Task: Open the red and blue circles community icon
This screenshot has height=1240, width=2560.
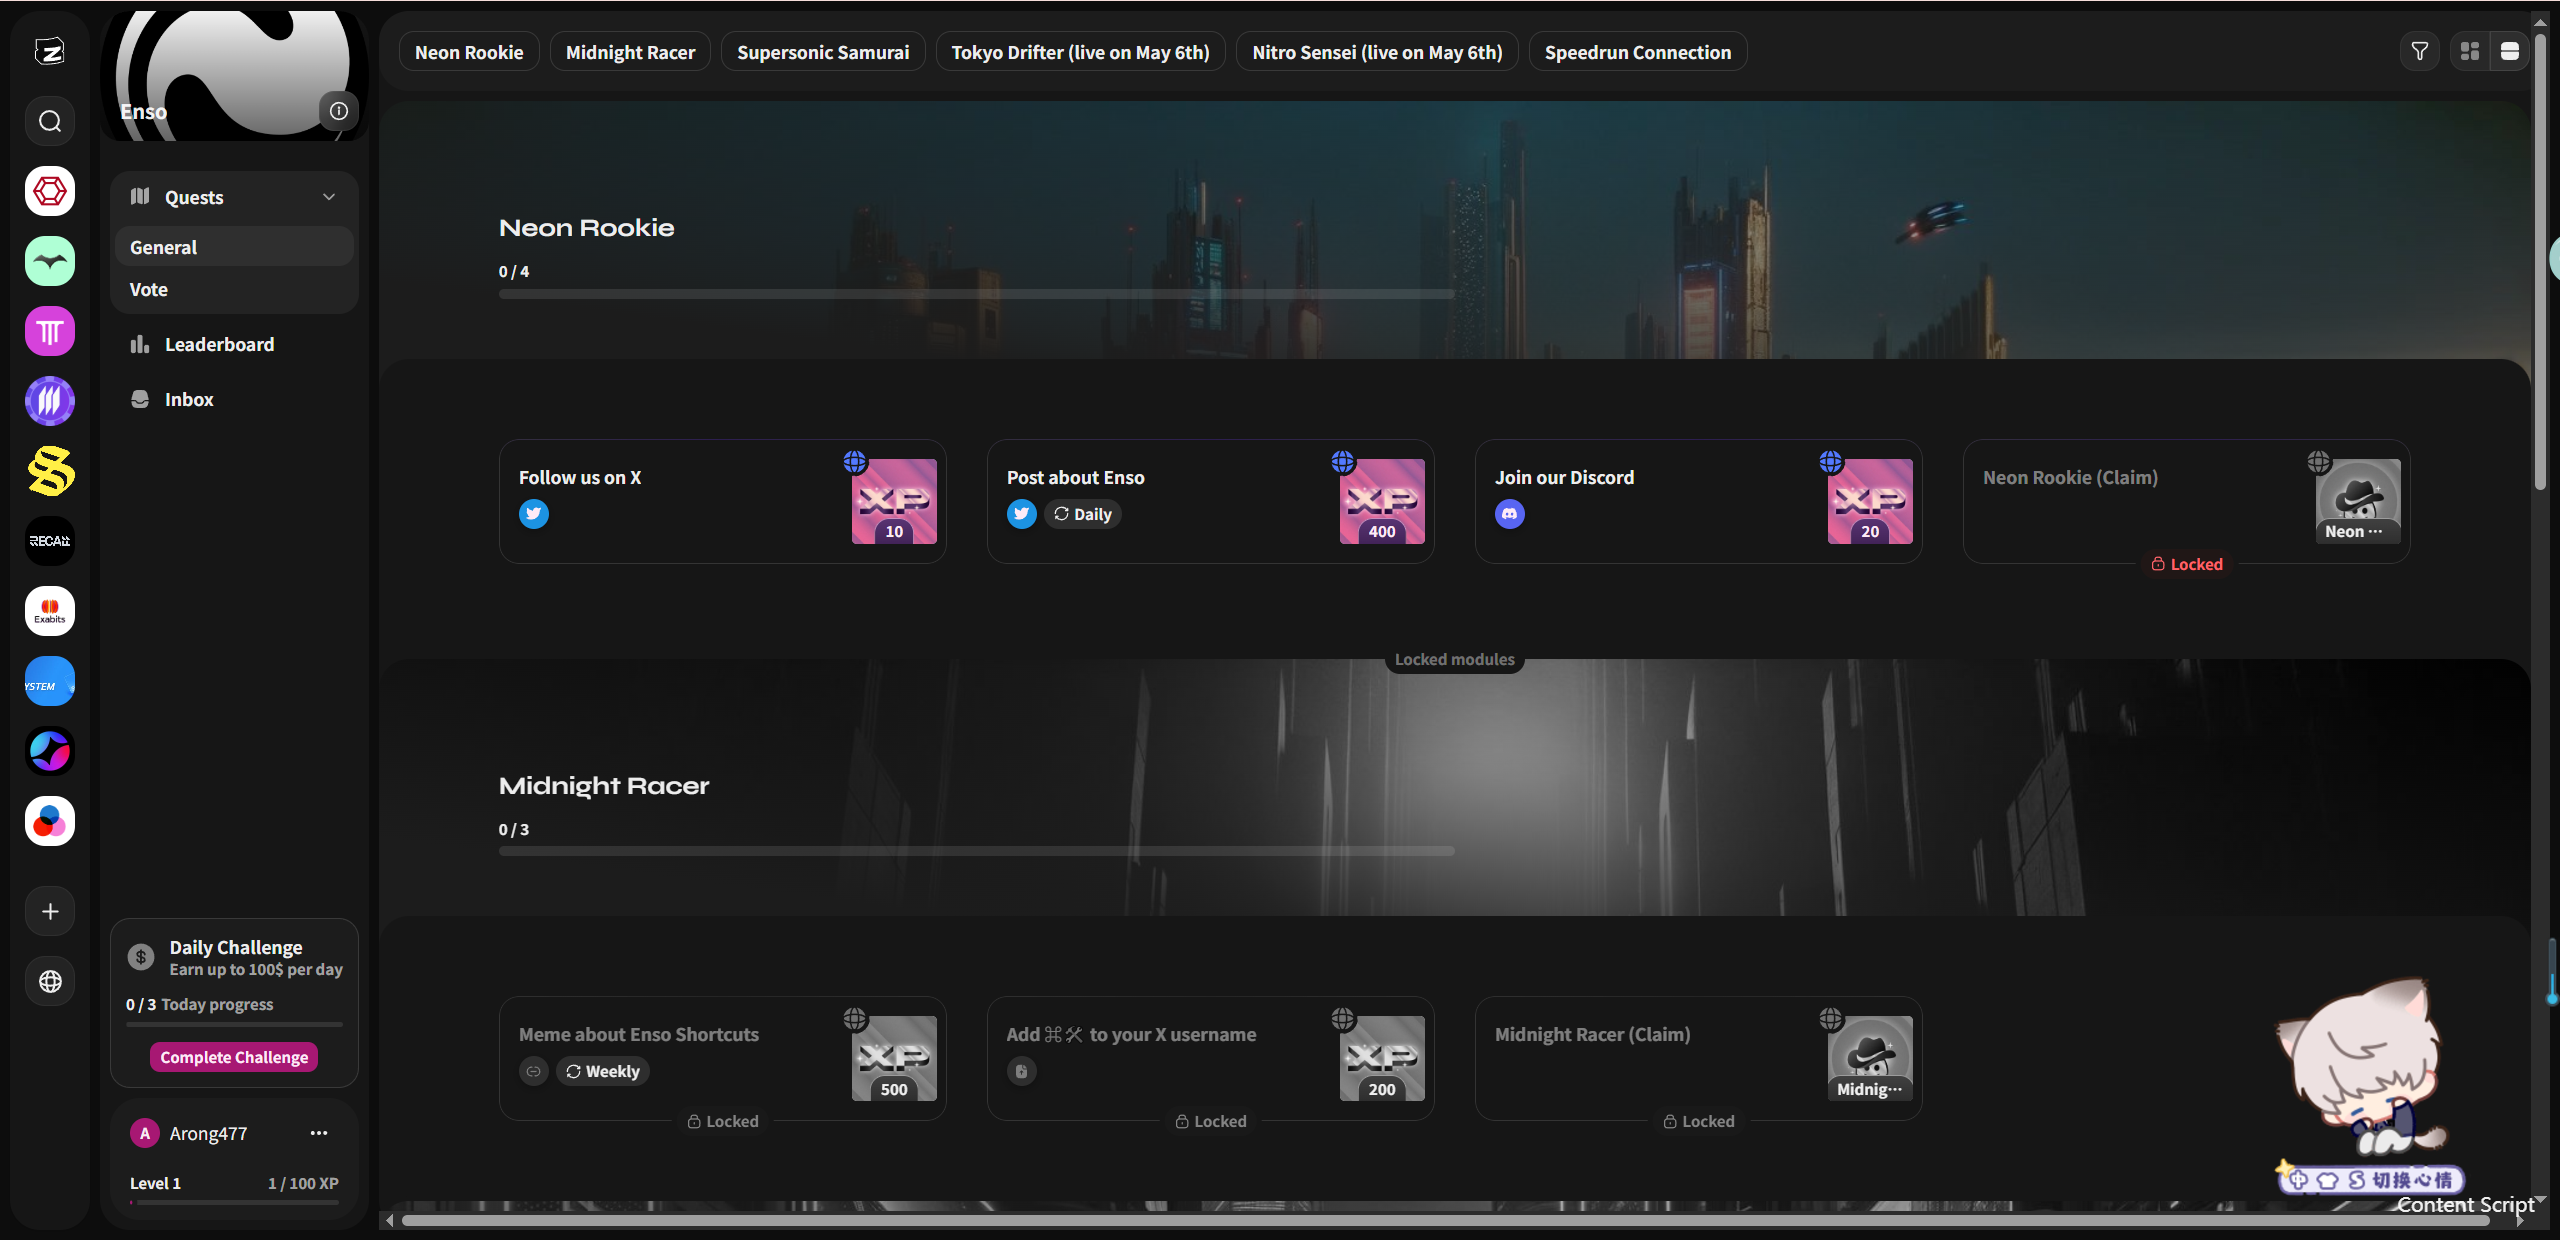Action: tap(50, 821)
